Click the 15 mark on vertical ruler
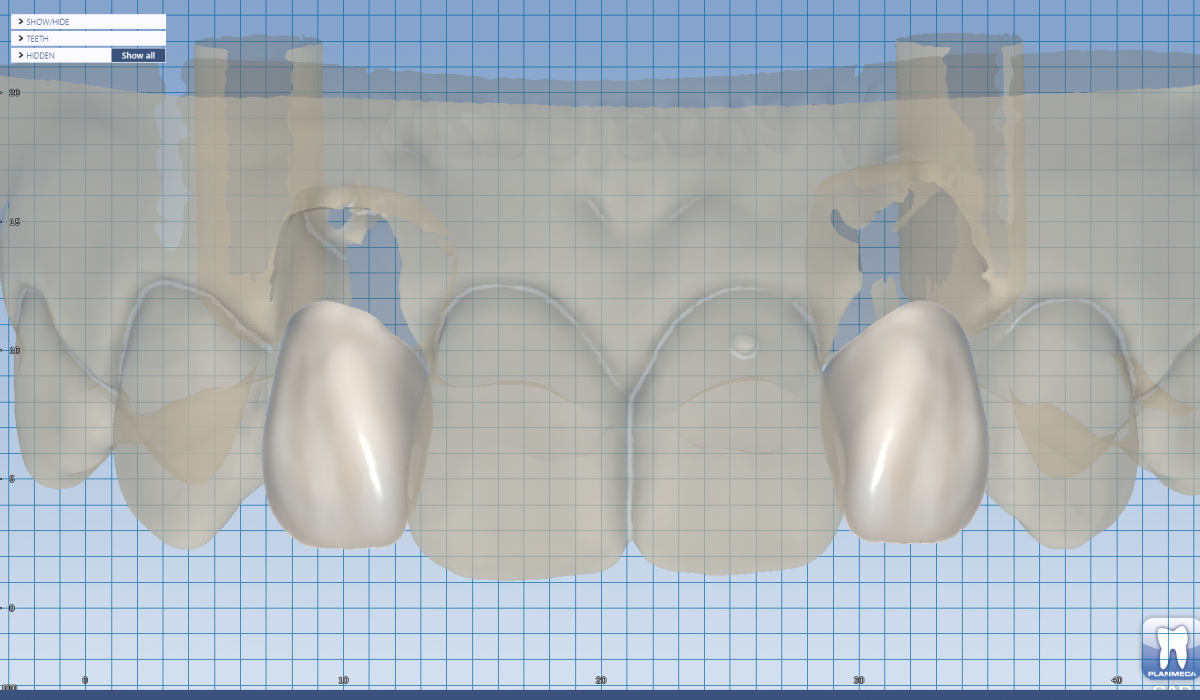Image resolution: width=1200 pixels, height=700 pixels. [13, 221]
